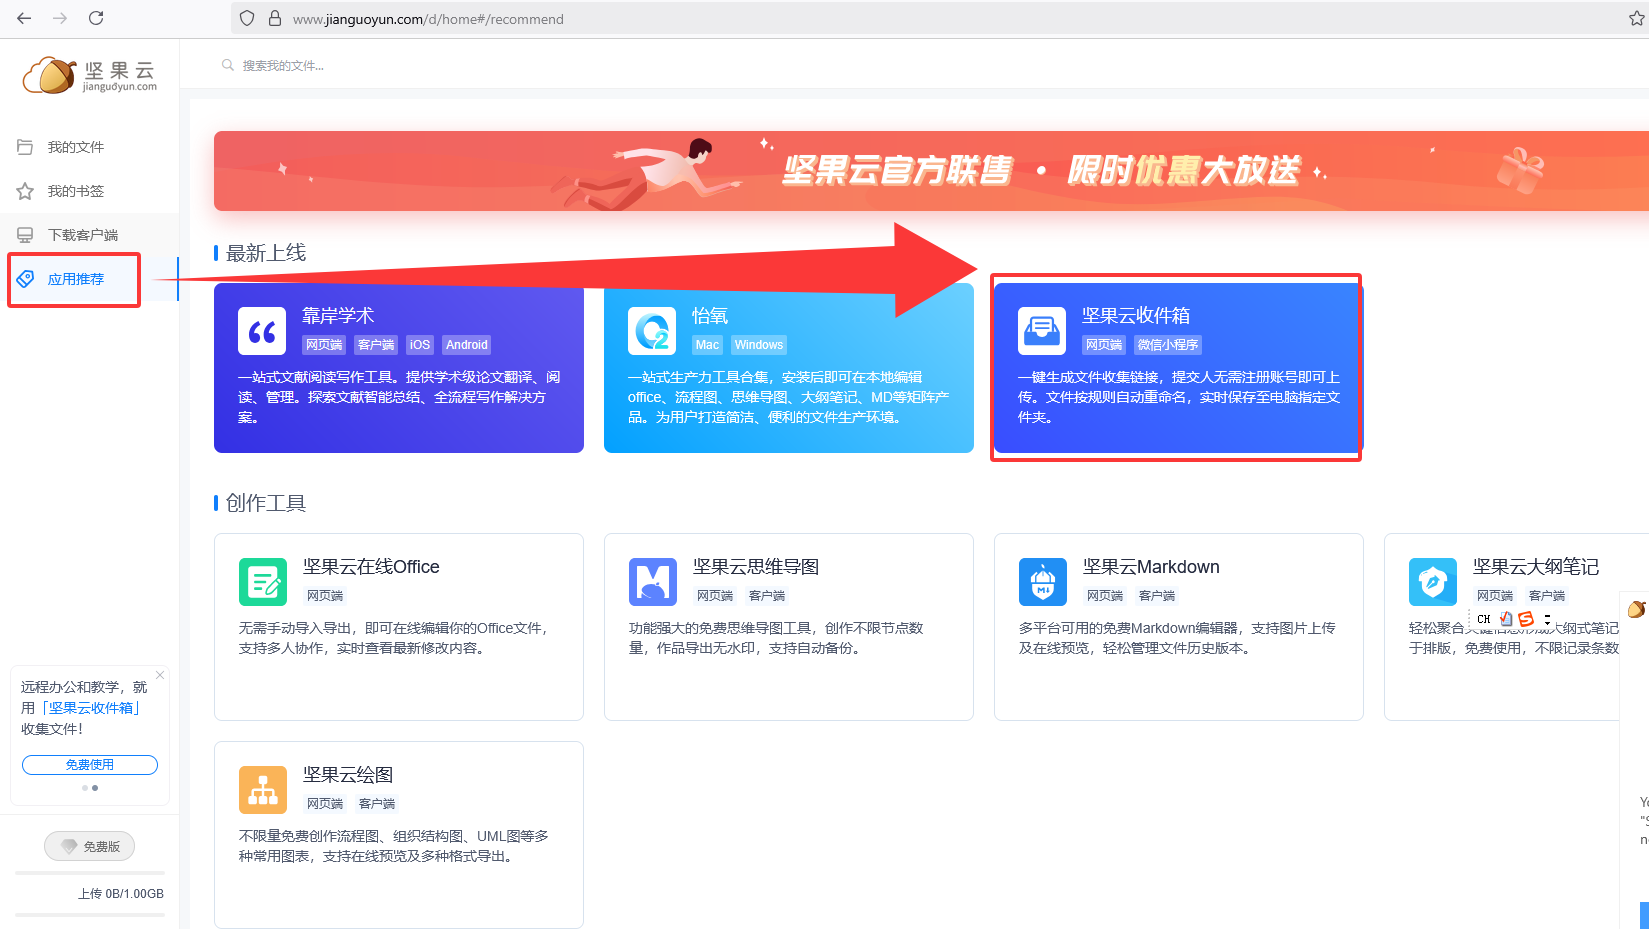Open the 坚果云绘图 title
Image resolution: width=1649 pixels, height=929 pixels.
pyautogui.click(x=348, y=775)
